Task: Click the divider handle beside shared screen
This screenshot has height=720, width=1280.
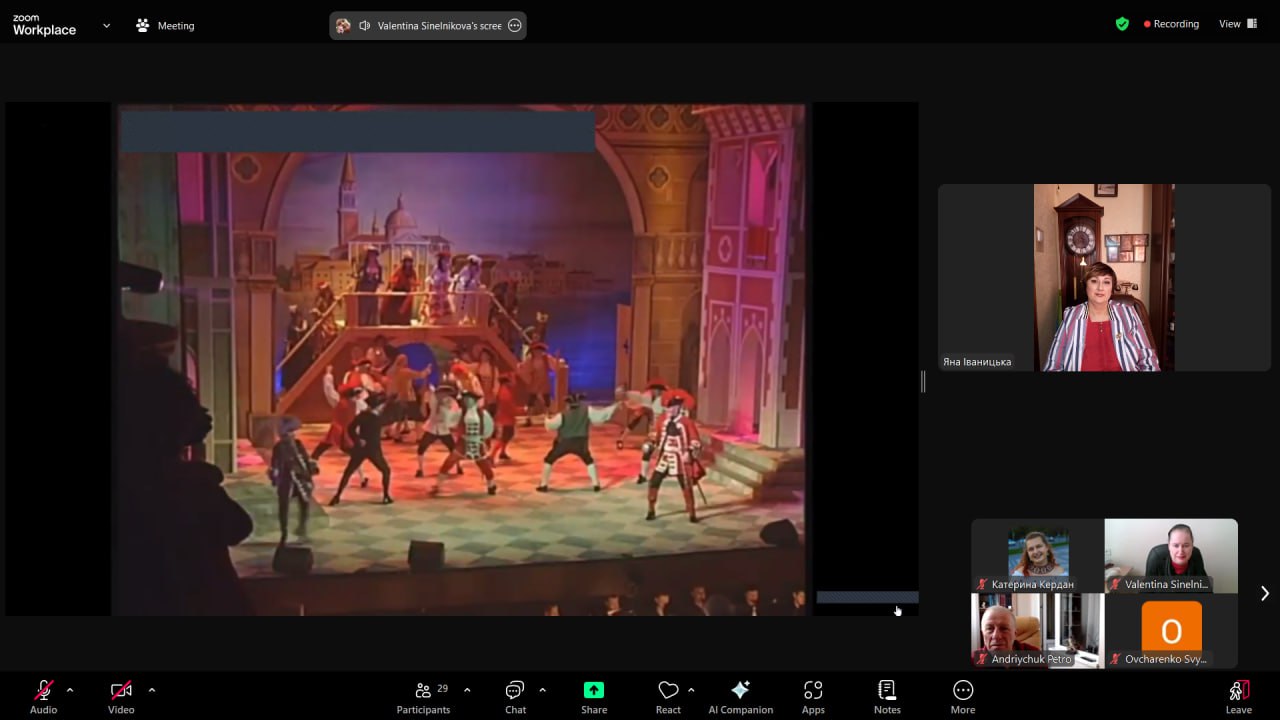Action: pyautogui.click(x=924, y=381)
